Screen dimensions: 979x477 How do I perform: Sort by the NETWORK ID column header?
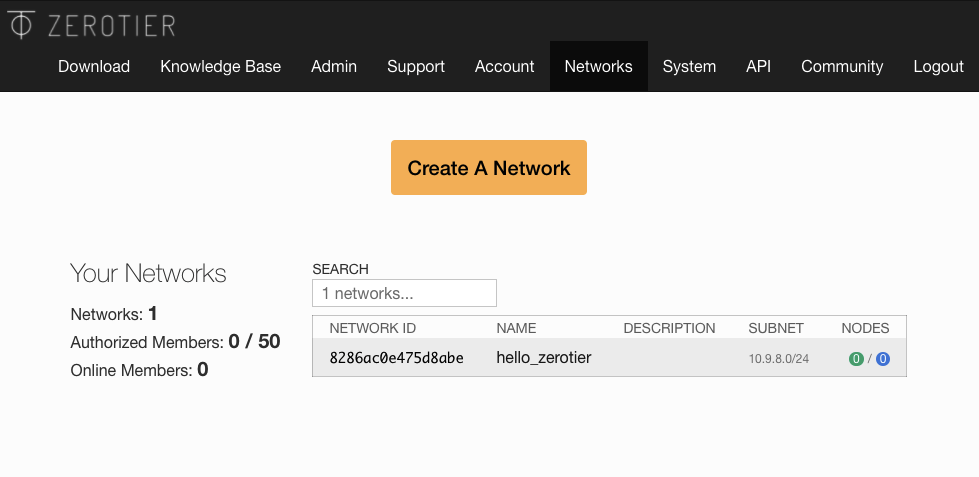(x=373, y=328)
